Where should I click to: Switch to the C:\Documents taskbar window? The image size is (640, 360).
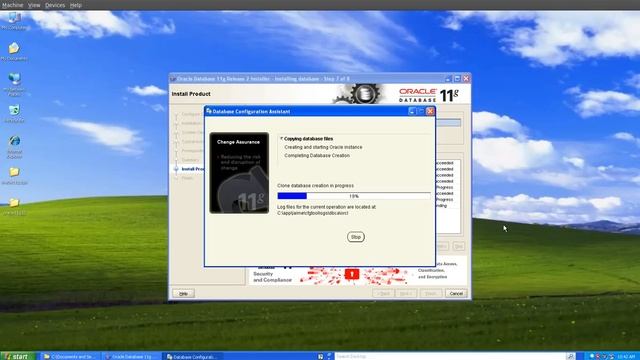pos(70,356)
